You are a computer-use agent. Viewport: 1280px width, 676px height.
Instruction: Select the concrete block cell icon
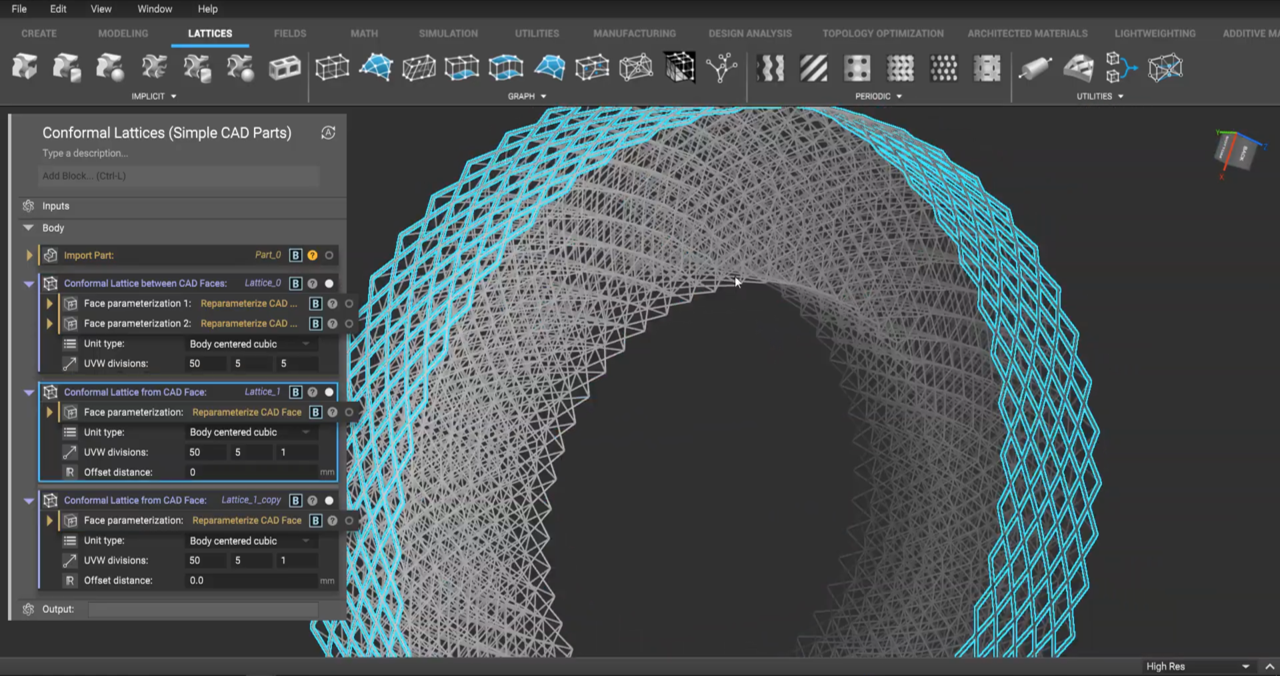click(284, 68)
